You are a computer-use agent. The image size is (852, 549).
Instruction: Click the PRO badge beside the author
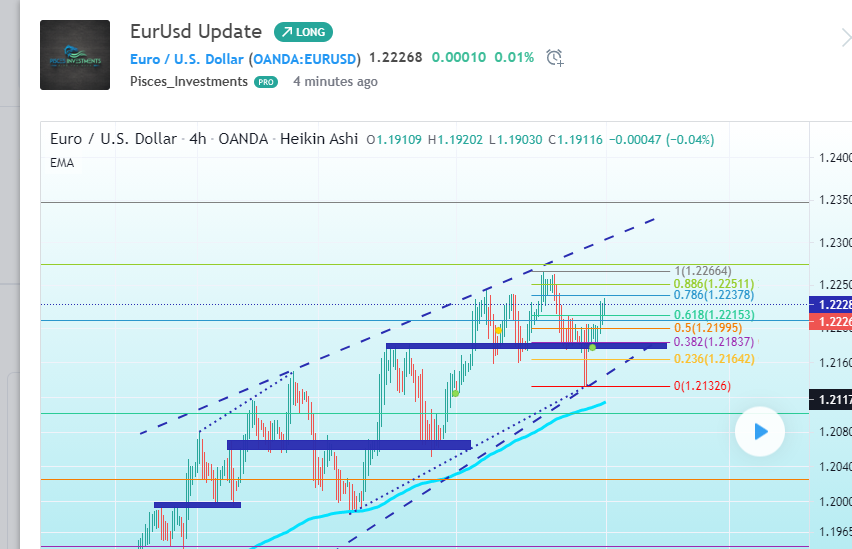(x=266, y=82)
